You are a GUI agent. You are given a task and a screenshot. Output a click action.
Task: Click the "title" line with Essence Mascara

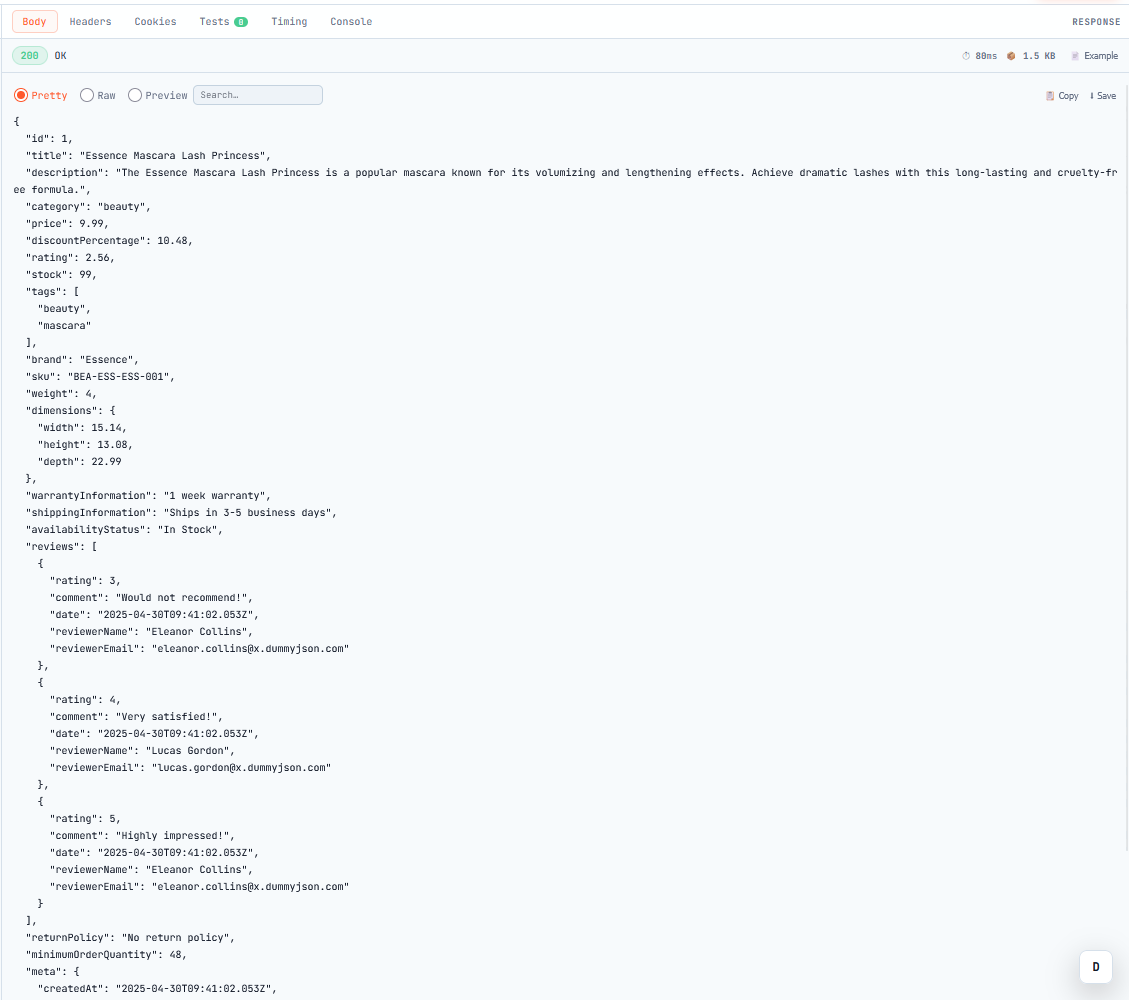pyautogui.click(x=148, y=156)
